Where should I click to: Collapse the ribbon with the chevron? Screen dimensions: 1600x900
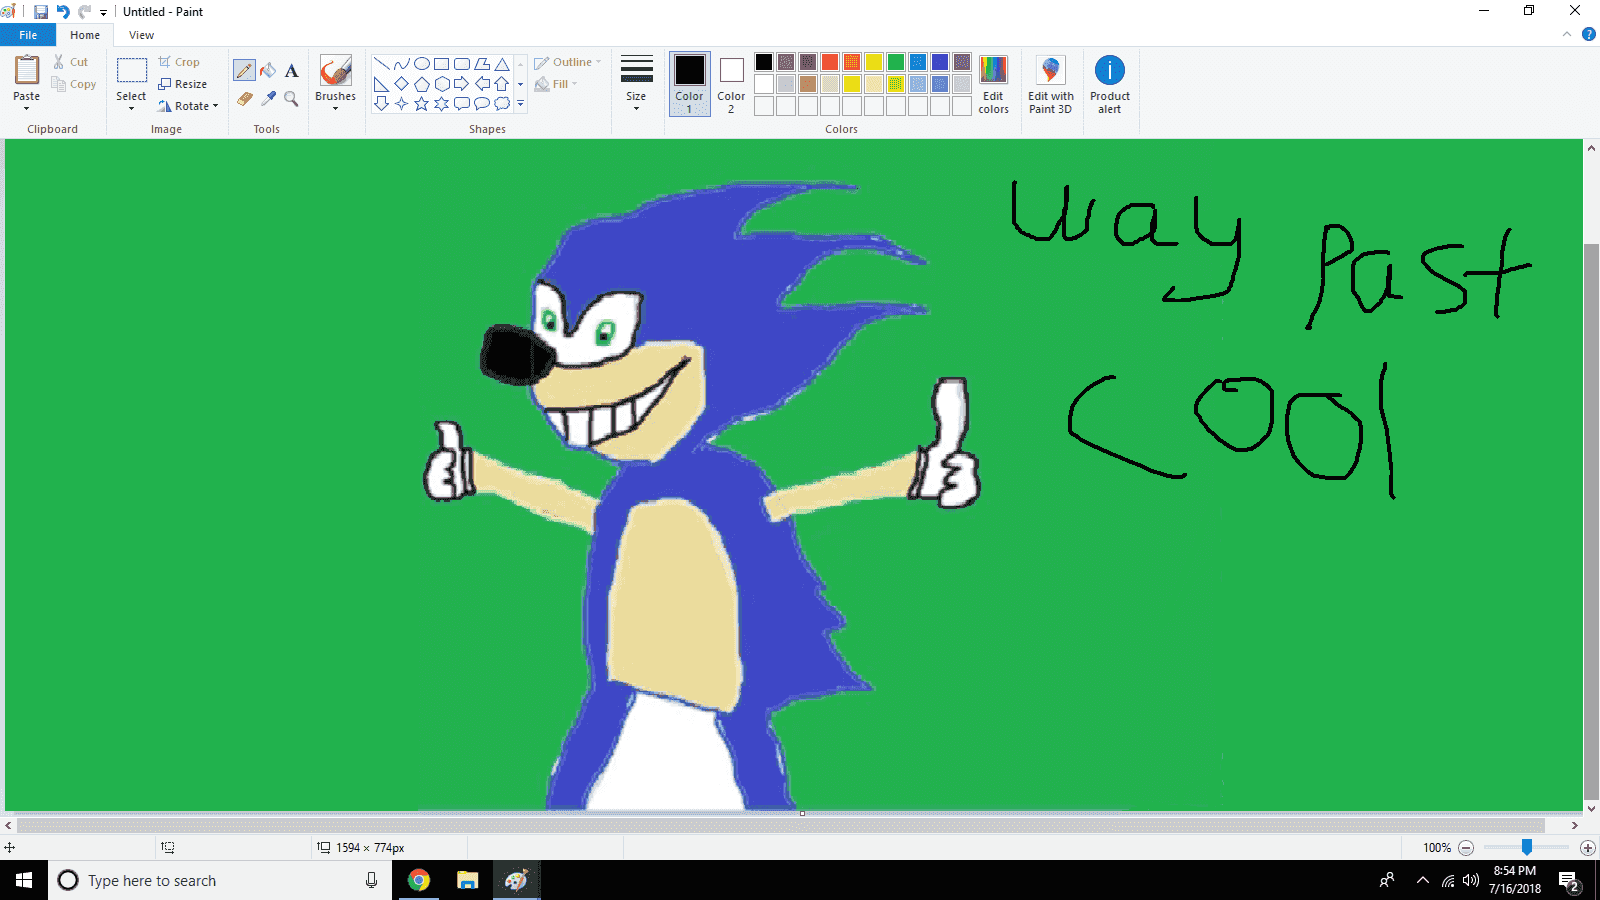coord(1567,34)
